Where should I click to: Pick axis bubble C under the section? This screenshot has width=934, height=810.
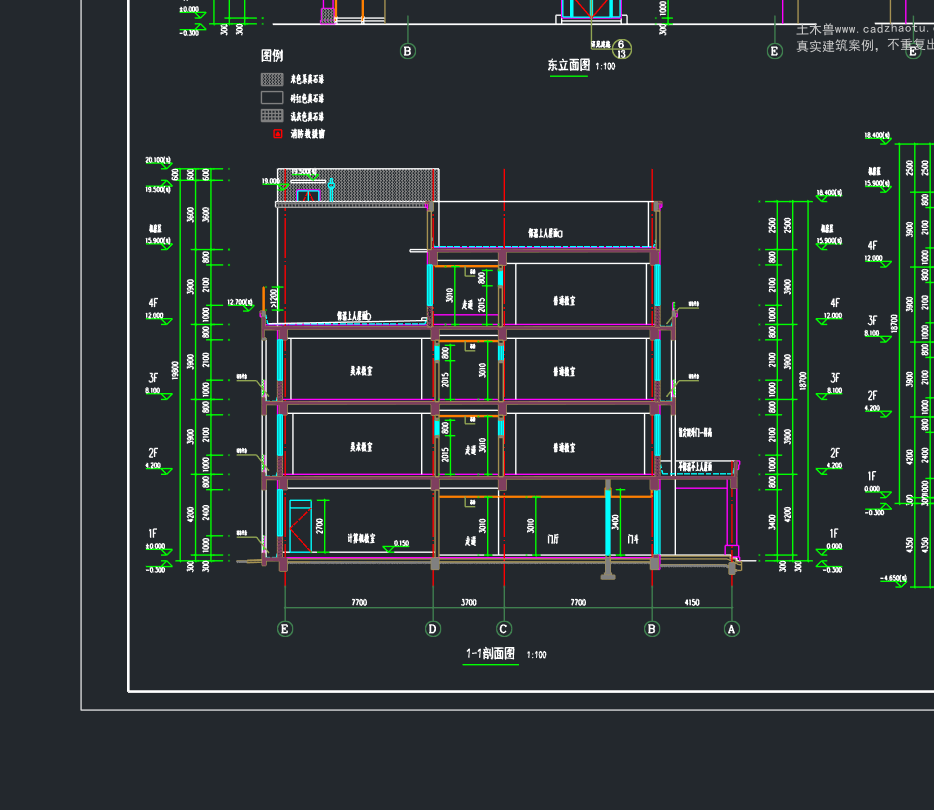coord(504,629)
